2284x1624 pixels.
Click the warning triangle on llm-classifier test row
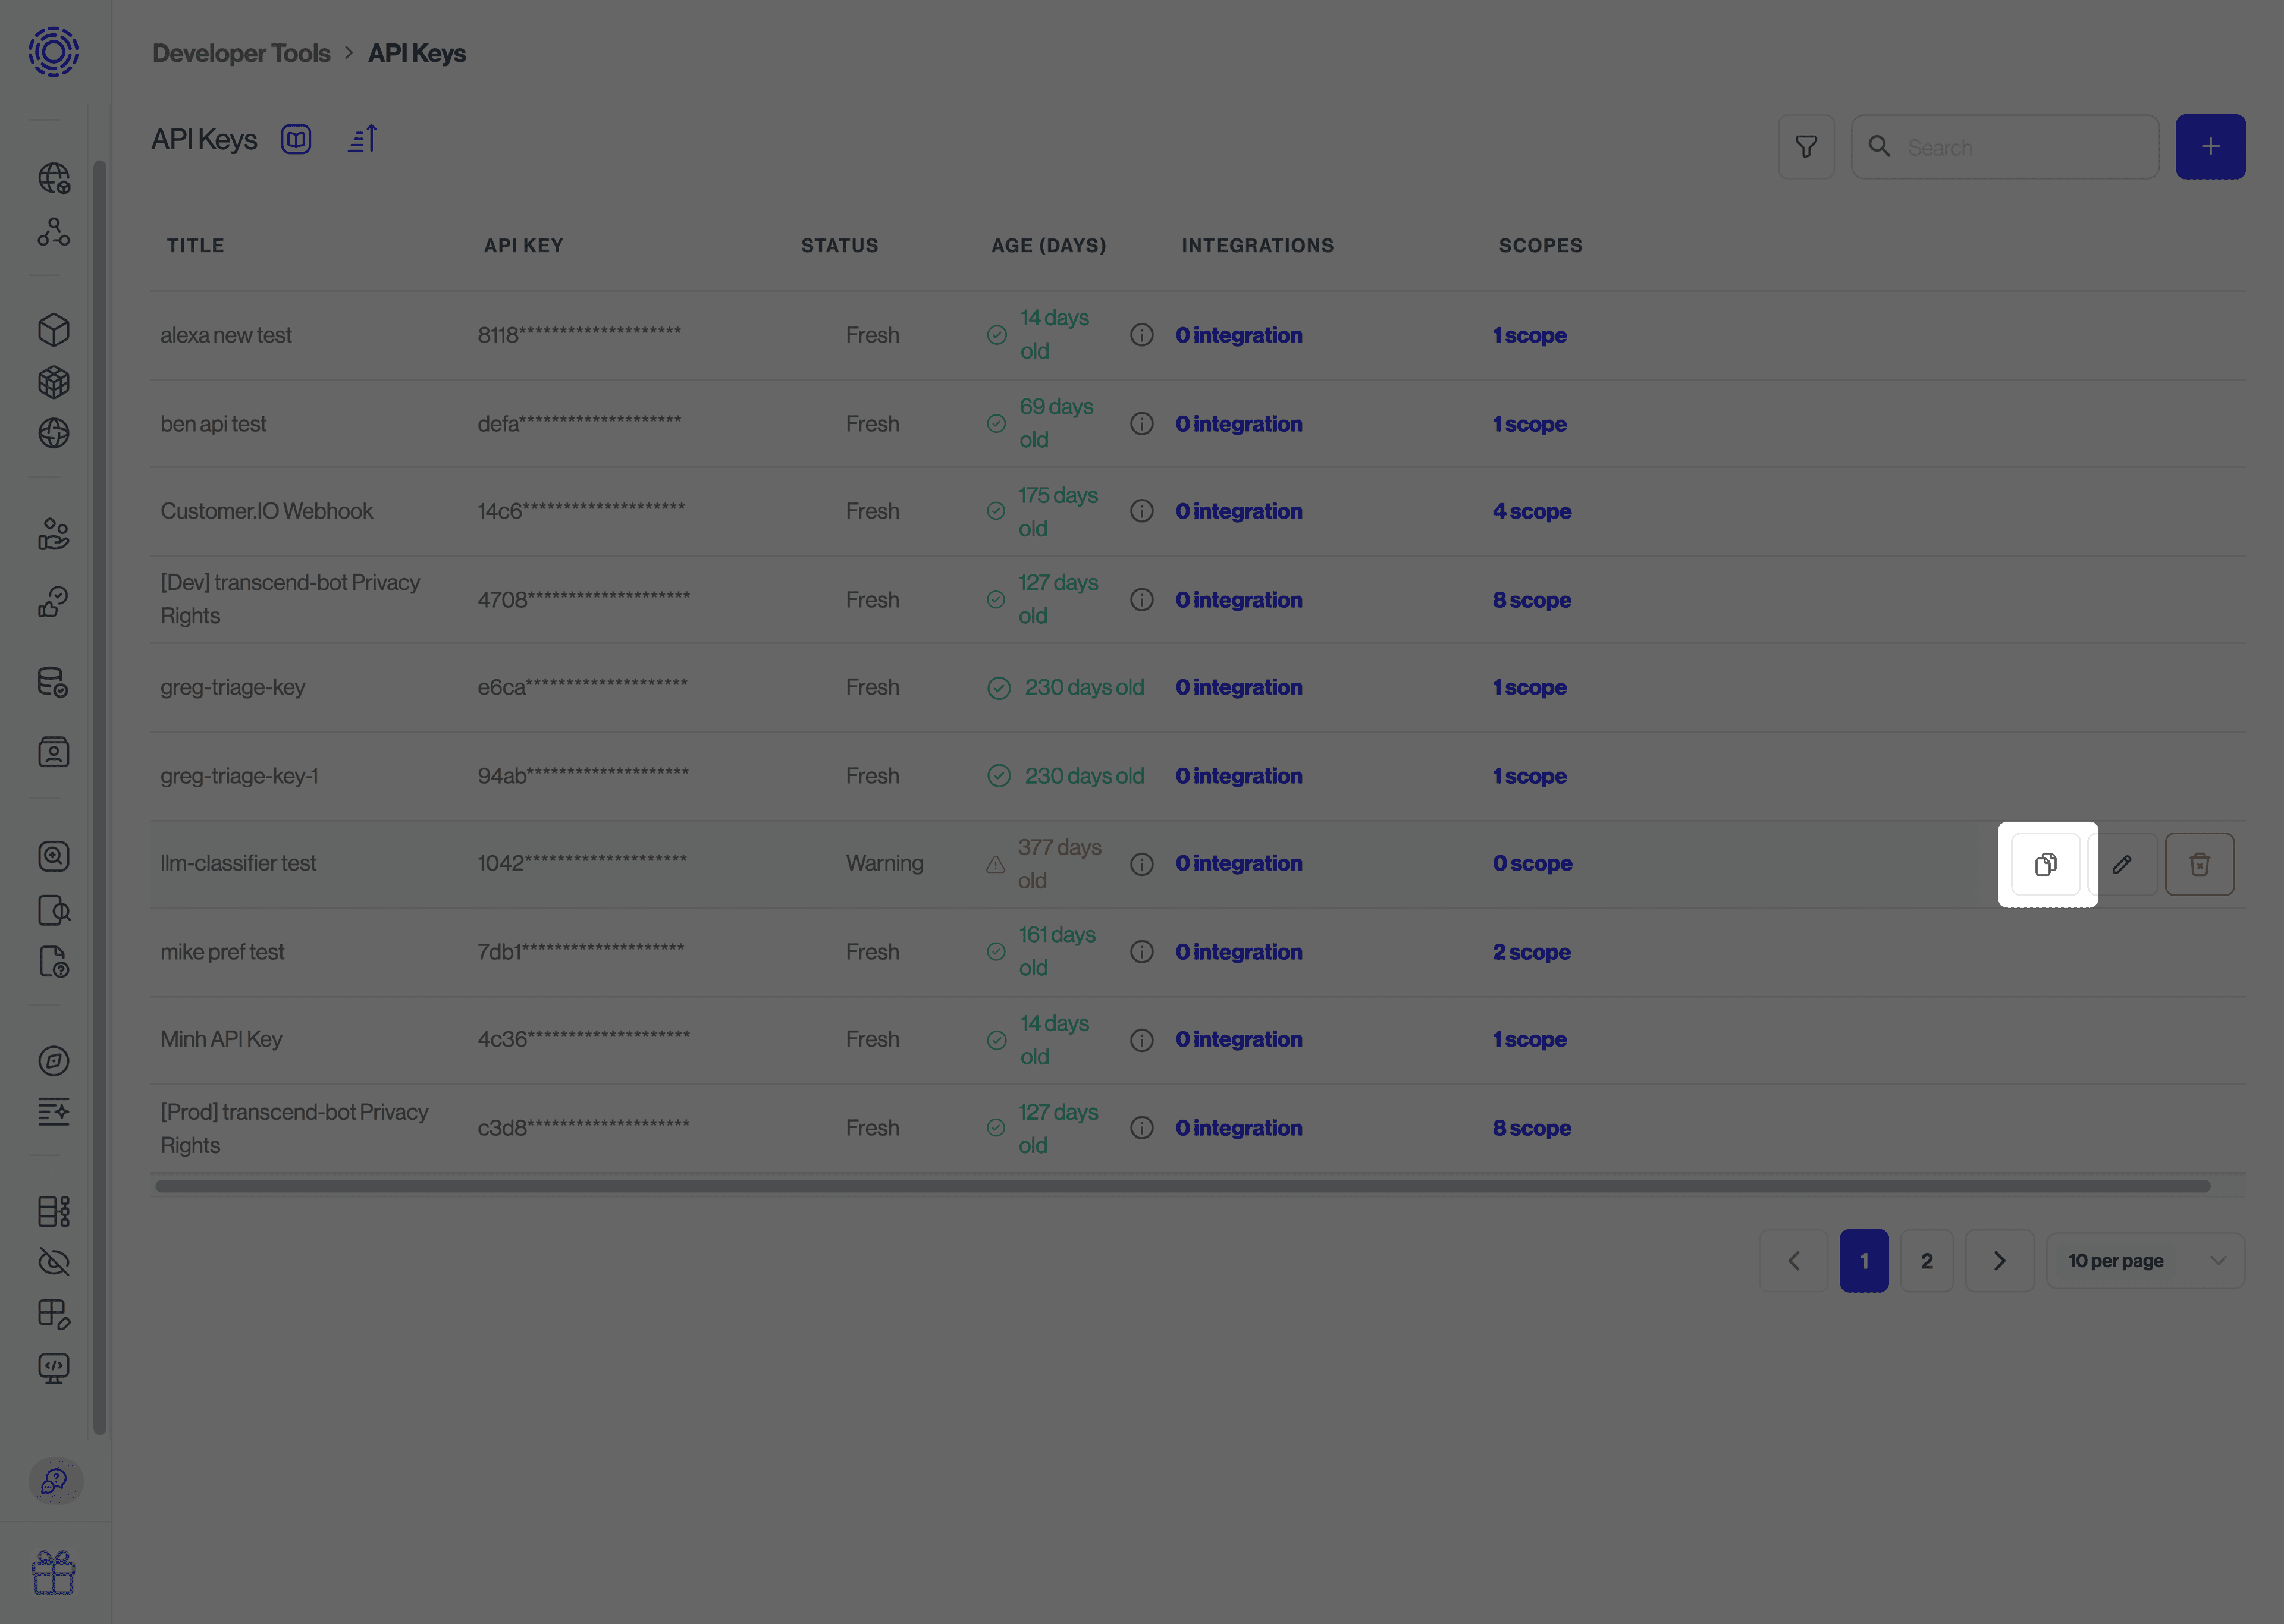995,864
